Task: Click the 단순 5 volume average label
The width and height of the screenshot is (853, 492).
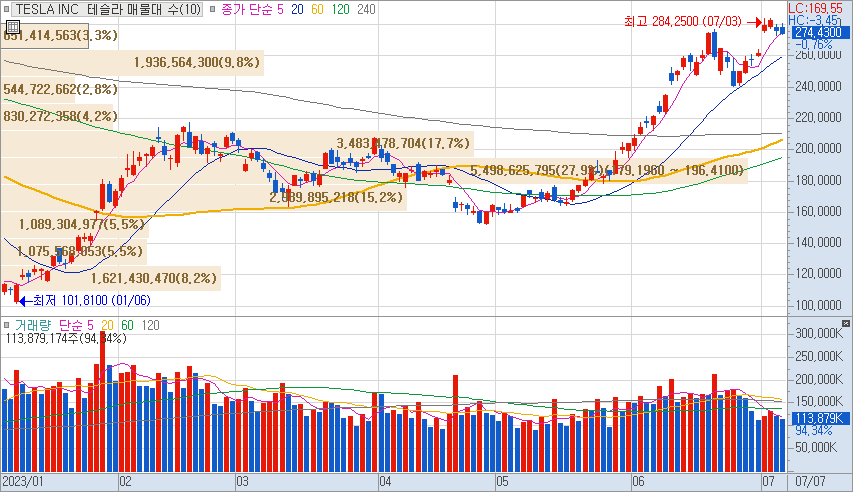Action: coord(76,325)
